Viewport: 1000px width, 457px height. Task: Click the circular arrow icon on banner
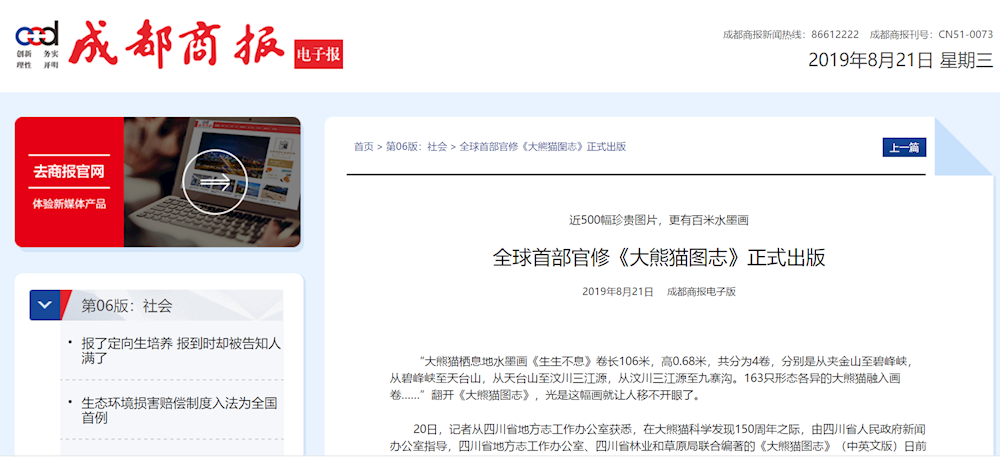point(215,182)
